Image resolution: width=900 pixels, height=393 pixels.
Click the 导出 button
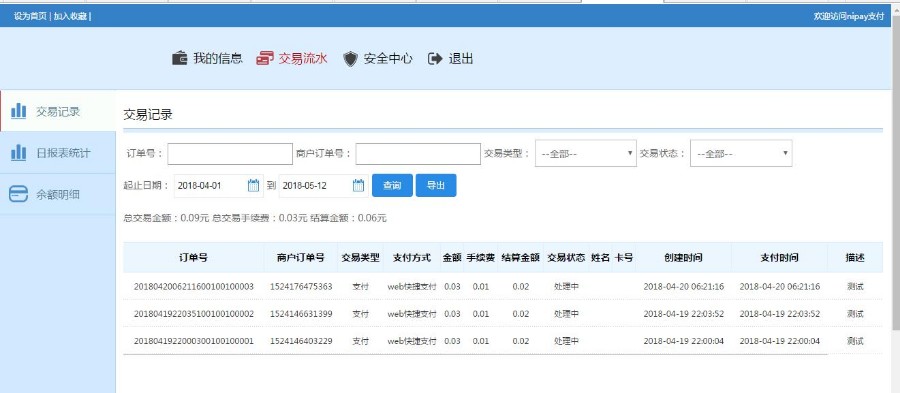pyautogui.click(x=436, y=185)
